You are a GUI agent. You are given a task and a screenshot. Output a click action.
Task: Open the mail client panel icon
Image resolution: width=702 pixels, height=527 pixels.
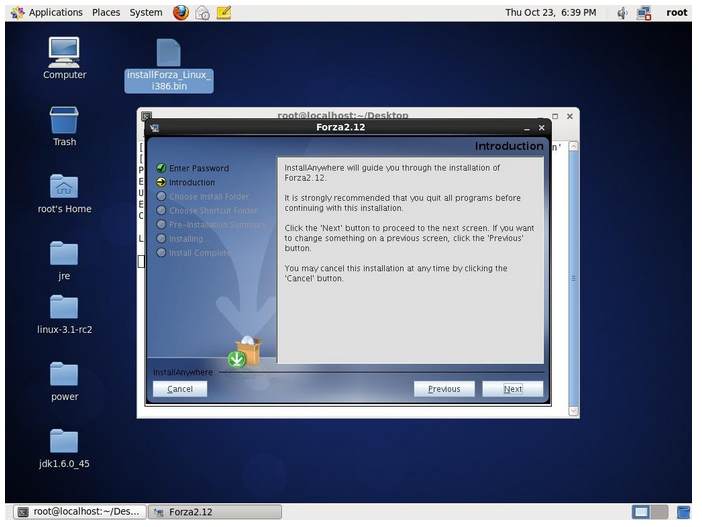click(x=202, y=13)
